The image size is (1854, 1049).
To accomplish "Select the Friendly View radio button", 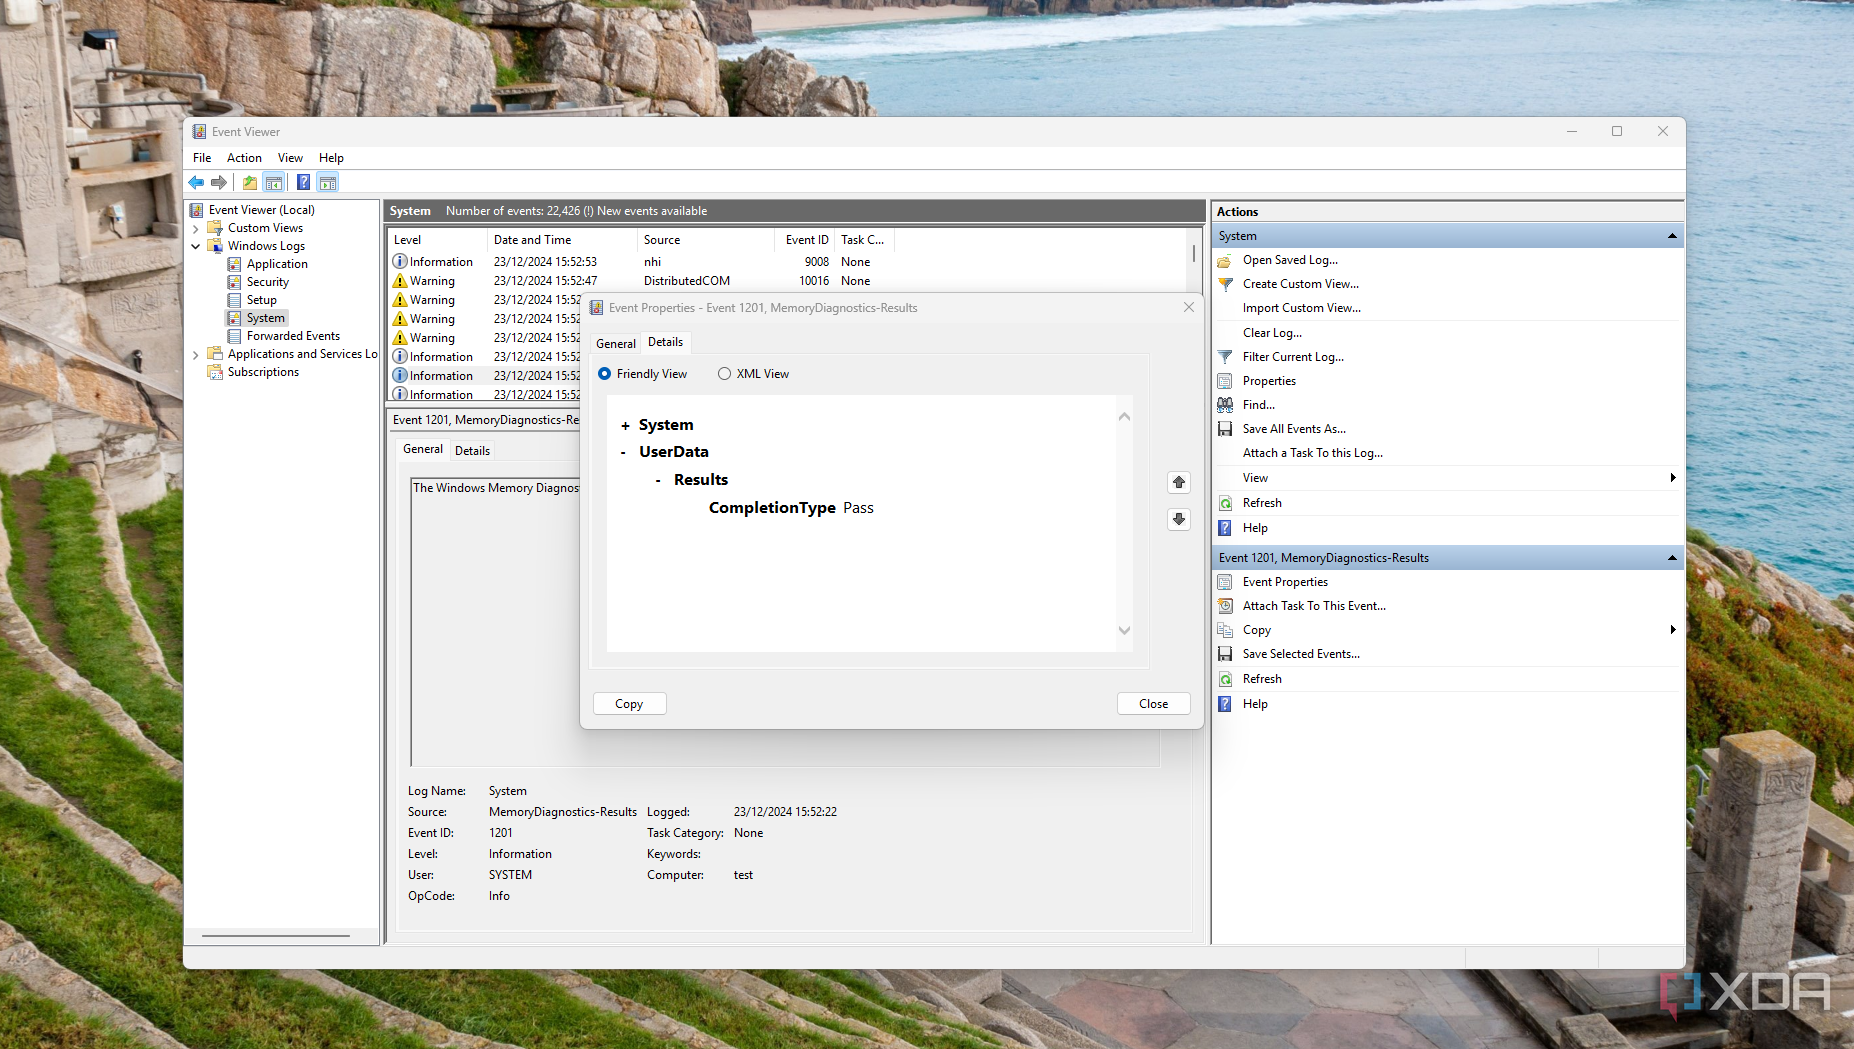I will (604, 374).
